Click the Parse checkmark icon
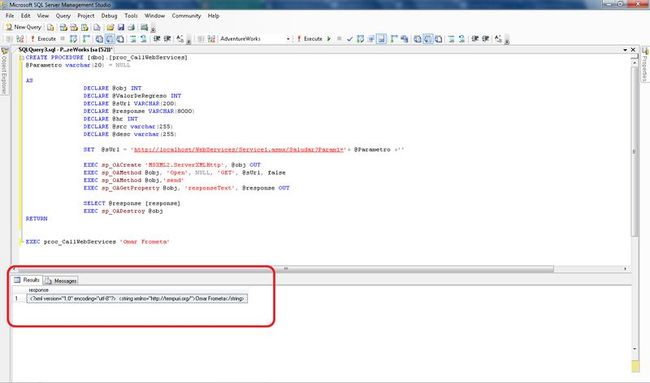Viewport: 650px width, 383px height. (350, 39)
